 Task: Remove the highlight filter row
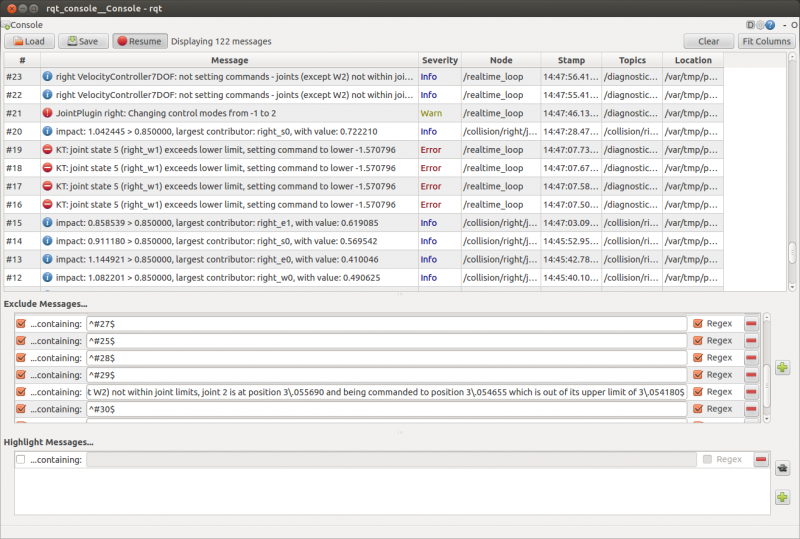click(761, 459)
